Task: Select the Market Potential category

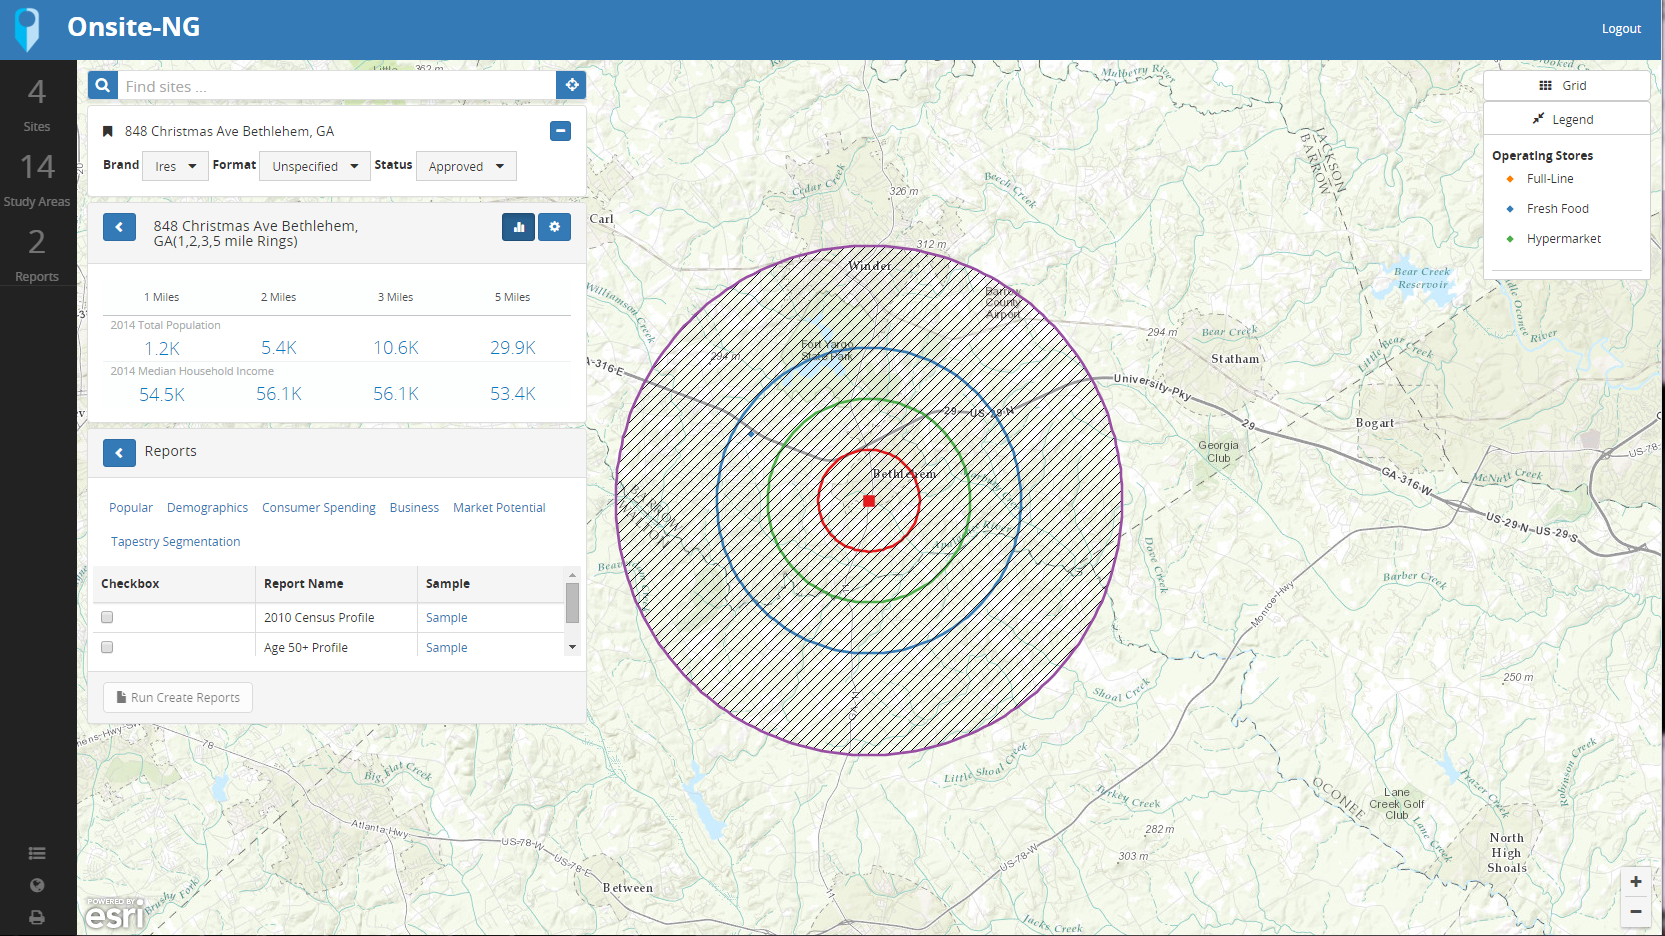Action: click(499, 508)
